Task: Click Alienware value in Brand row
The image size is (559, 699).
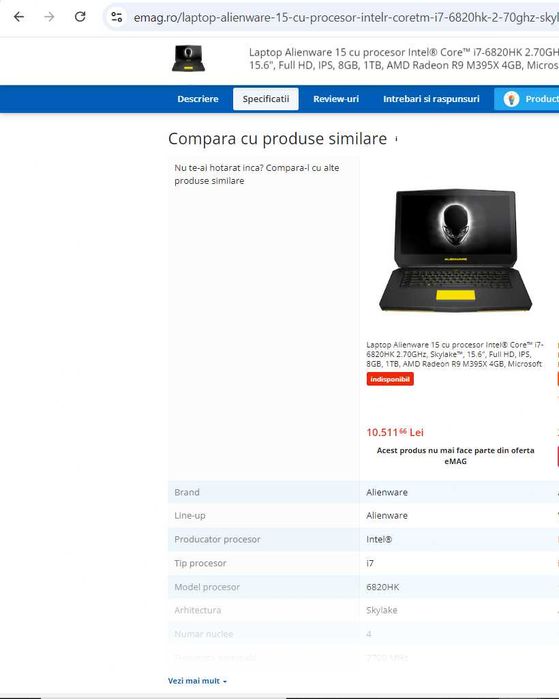Action: tap(387, 492)
